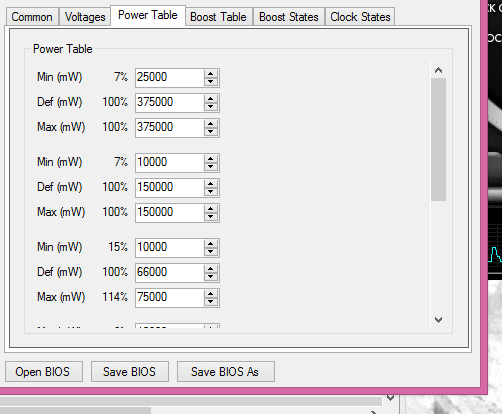Increase the first 375000 Def value up arrow
The height and width of the screenshot is (414, 502).
pos(211,99)
